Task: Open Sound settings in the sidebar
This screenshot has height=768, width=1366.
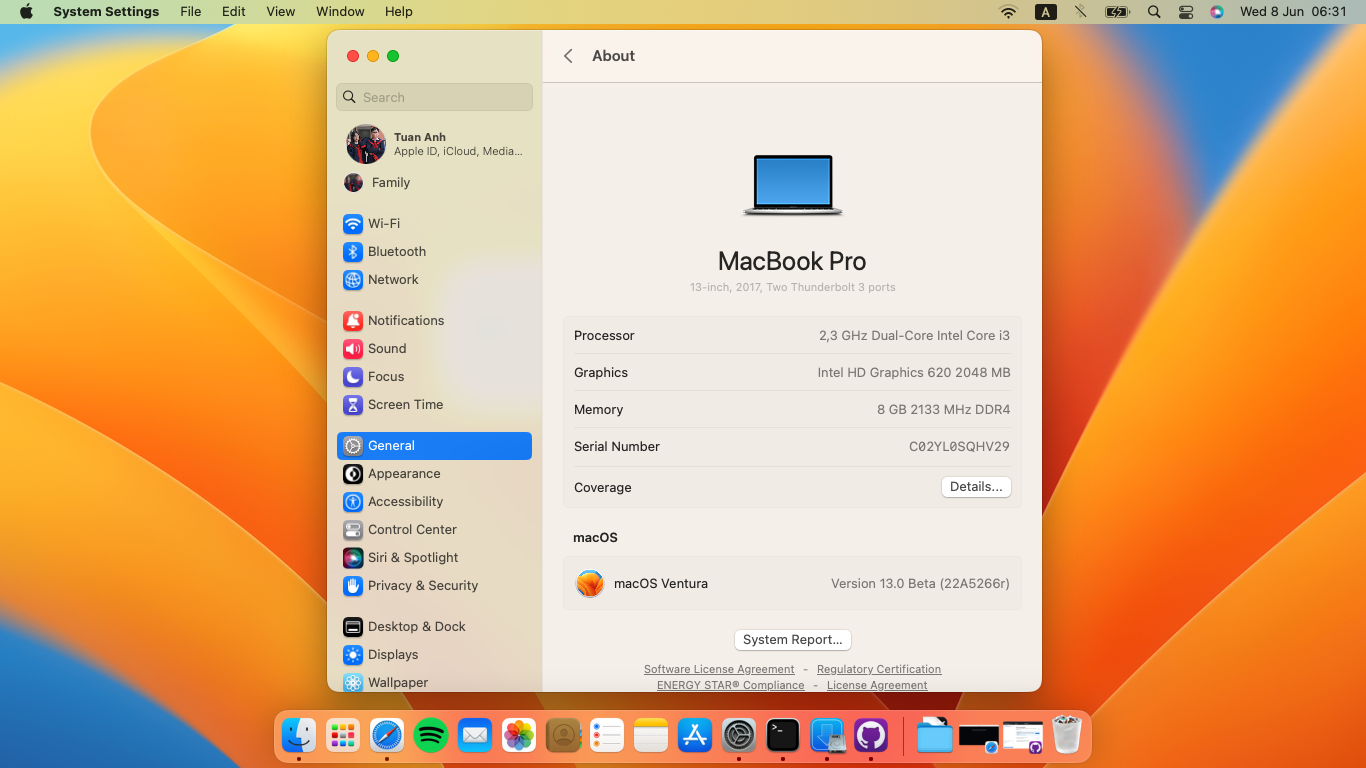Action: [x=434, y=349]
